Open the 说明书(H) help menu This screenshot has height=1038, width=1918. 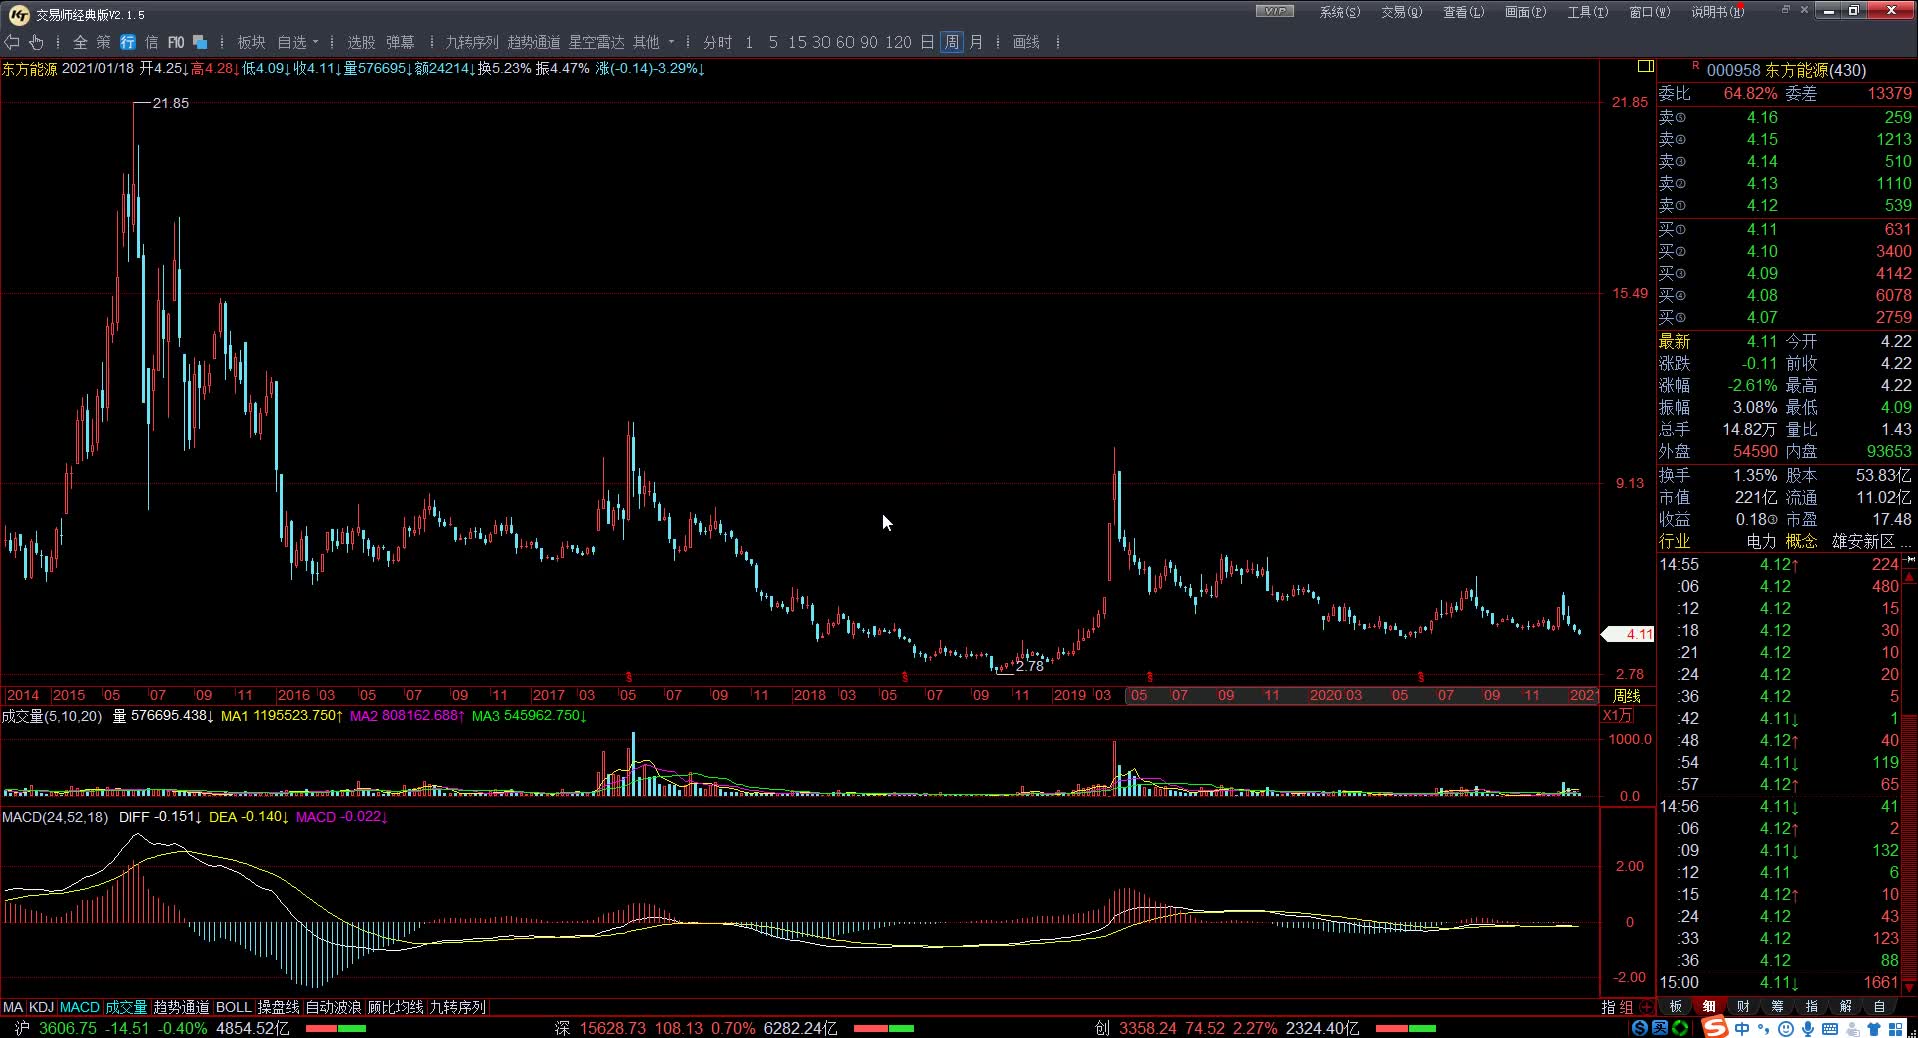click(1718, 12)
